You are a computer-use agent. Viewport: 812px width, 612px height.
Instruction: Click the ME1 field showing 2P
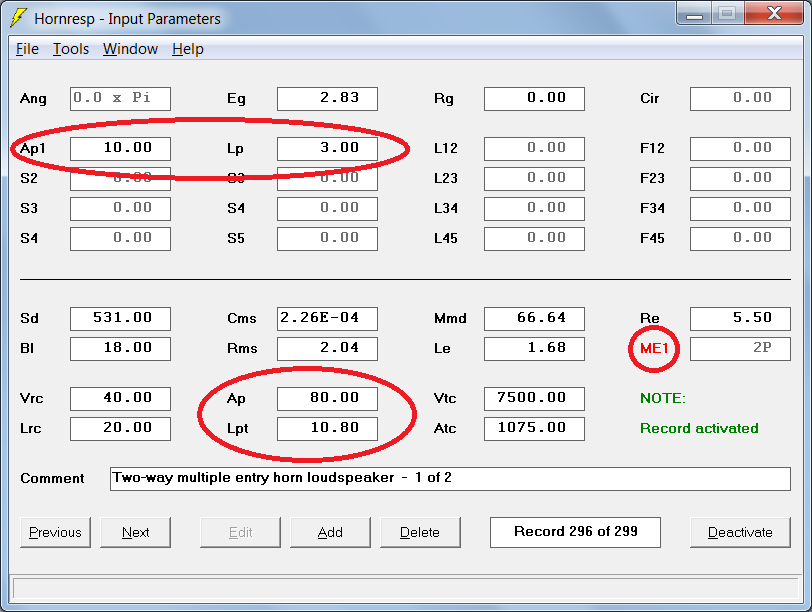741,349
